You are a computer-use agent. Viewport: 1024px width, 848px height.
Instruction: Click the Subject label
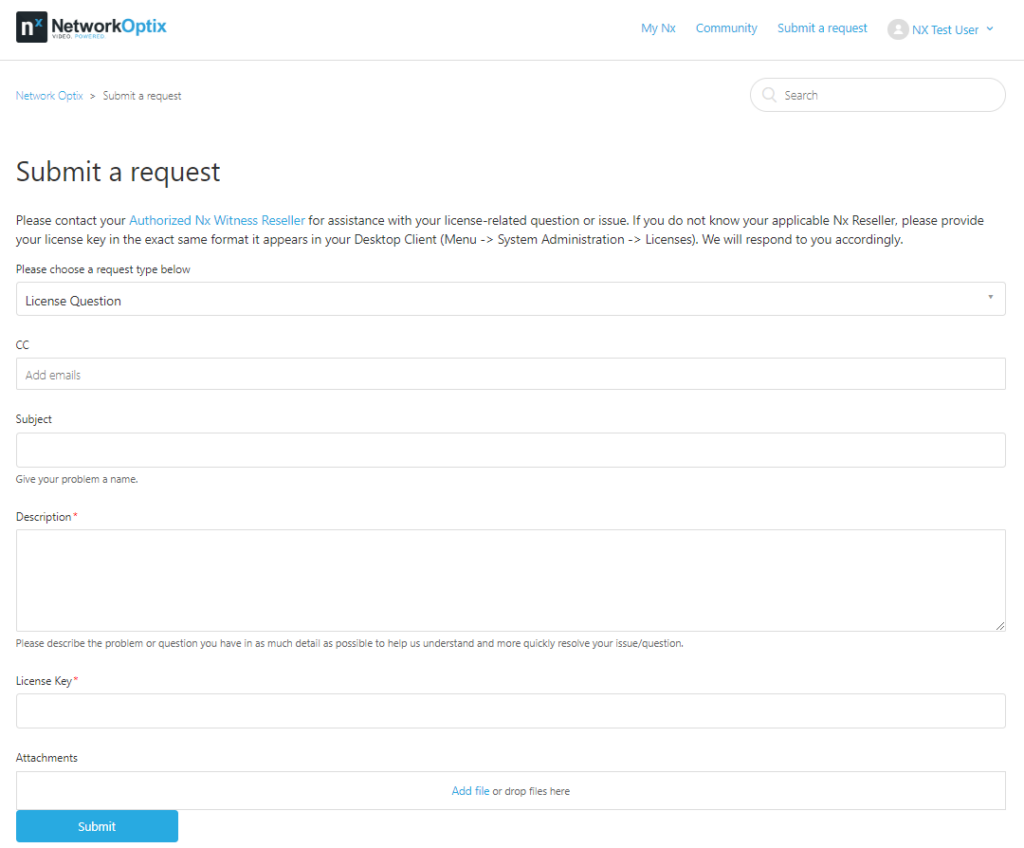33,419
